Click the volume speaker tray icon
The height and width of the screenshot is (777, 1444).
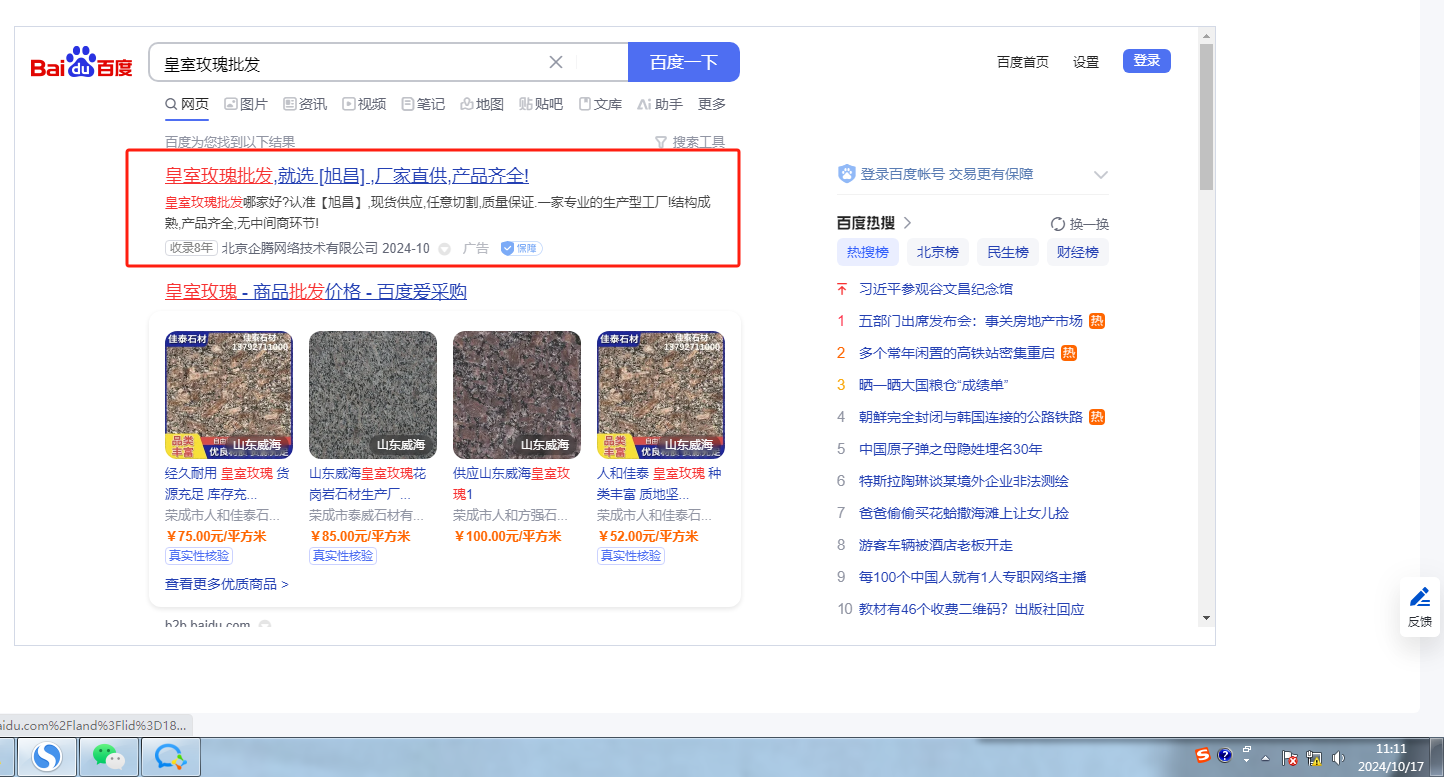1339,757
